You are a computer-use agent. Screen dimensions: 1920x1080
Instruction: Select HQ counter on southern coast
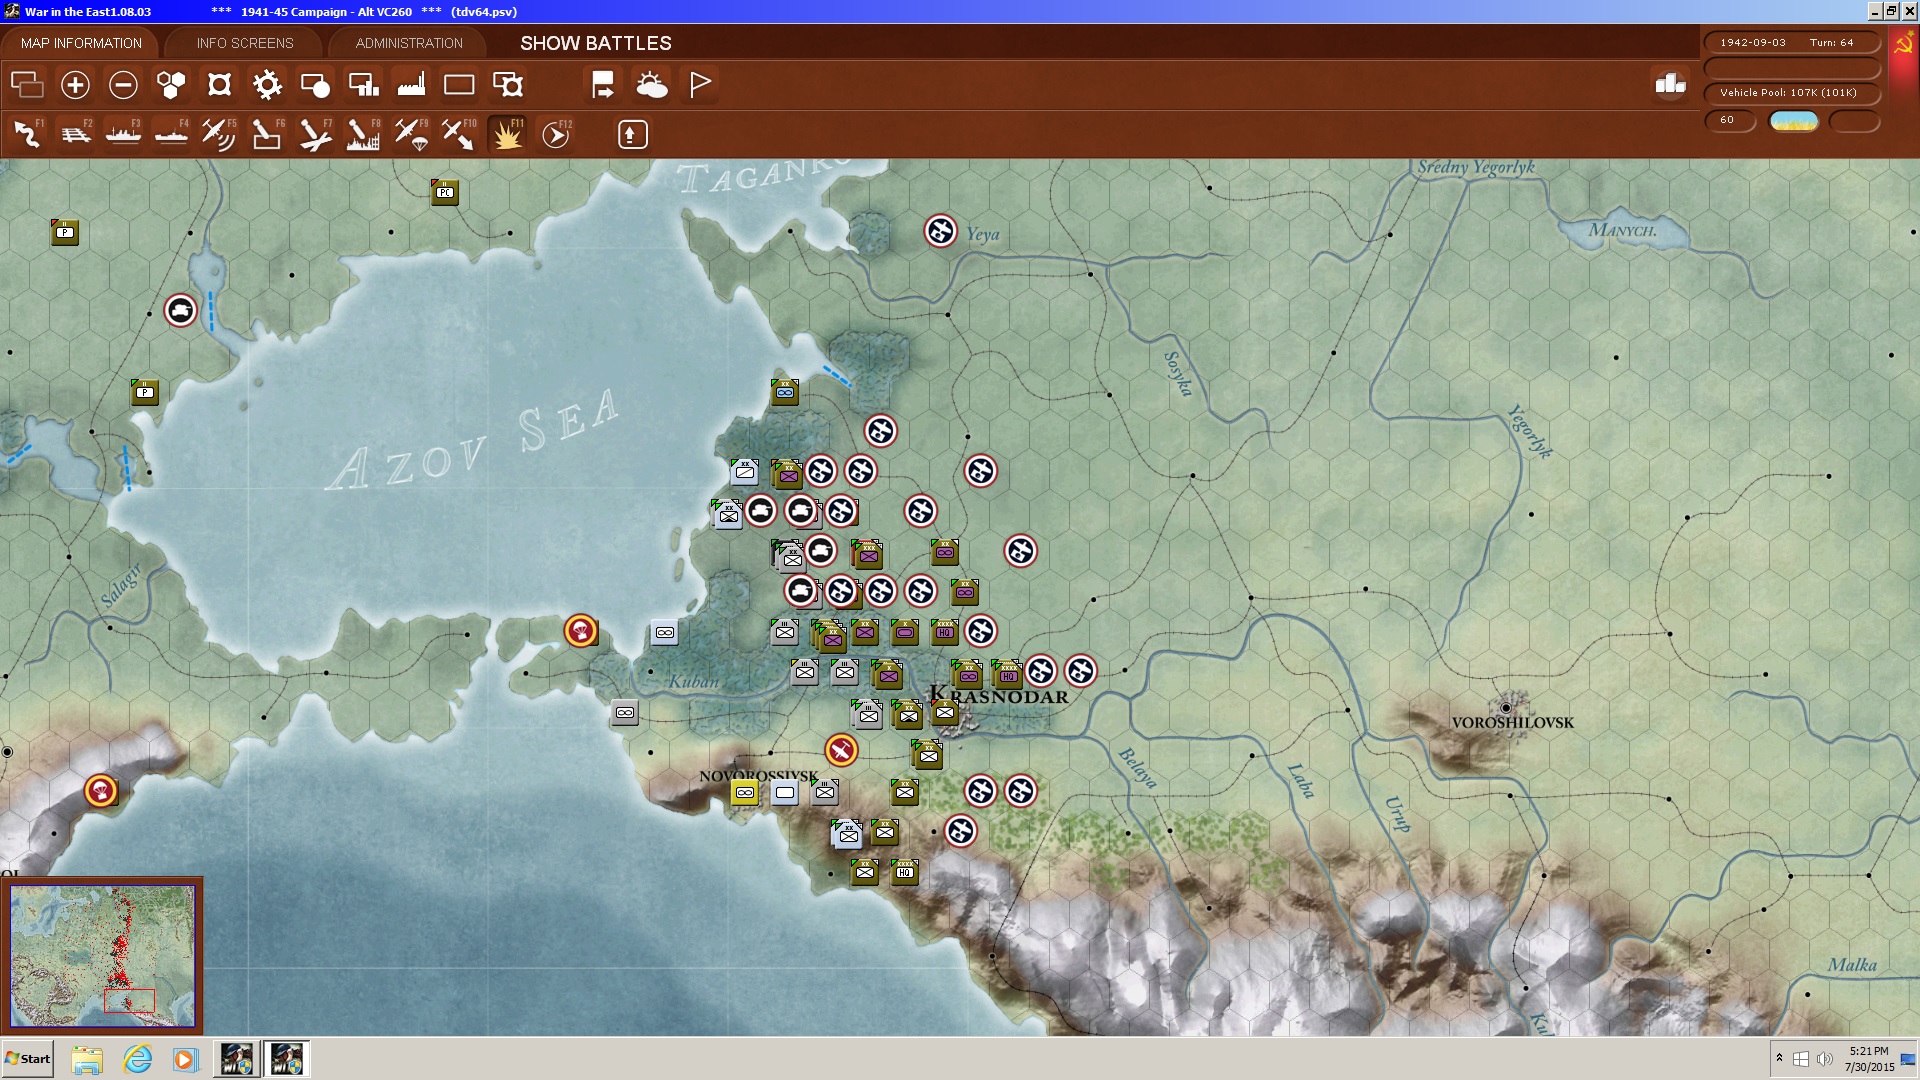point(905,872)
